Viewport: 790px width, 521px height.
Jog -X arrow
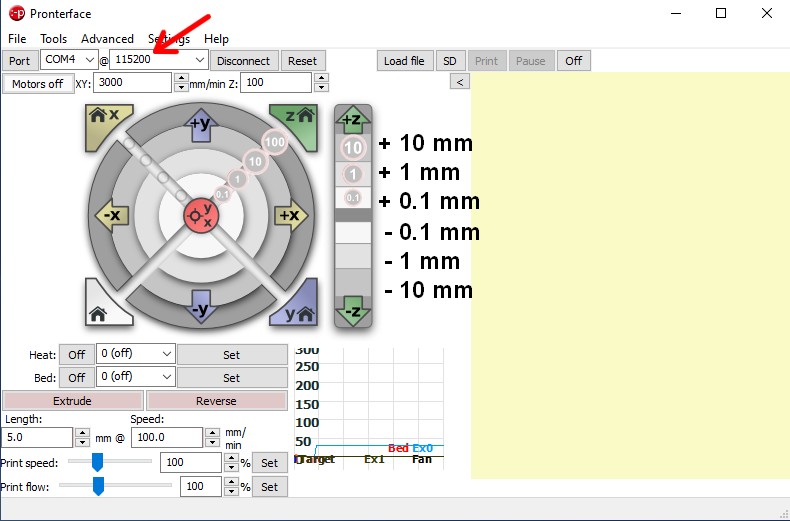click(x=112, y=215)
